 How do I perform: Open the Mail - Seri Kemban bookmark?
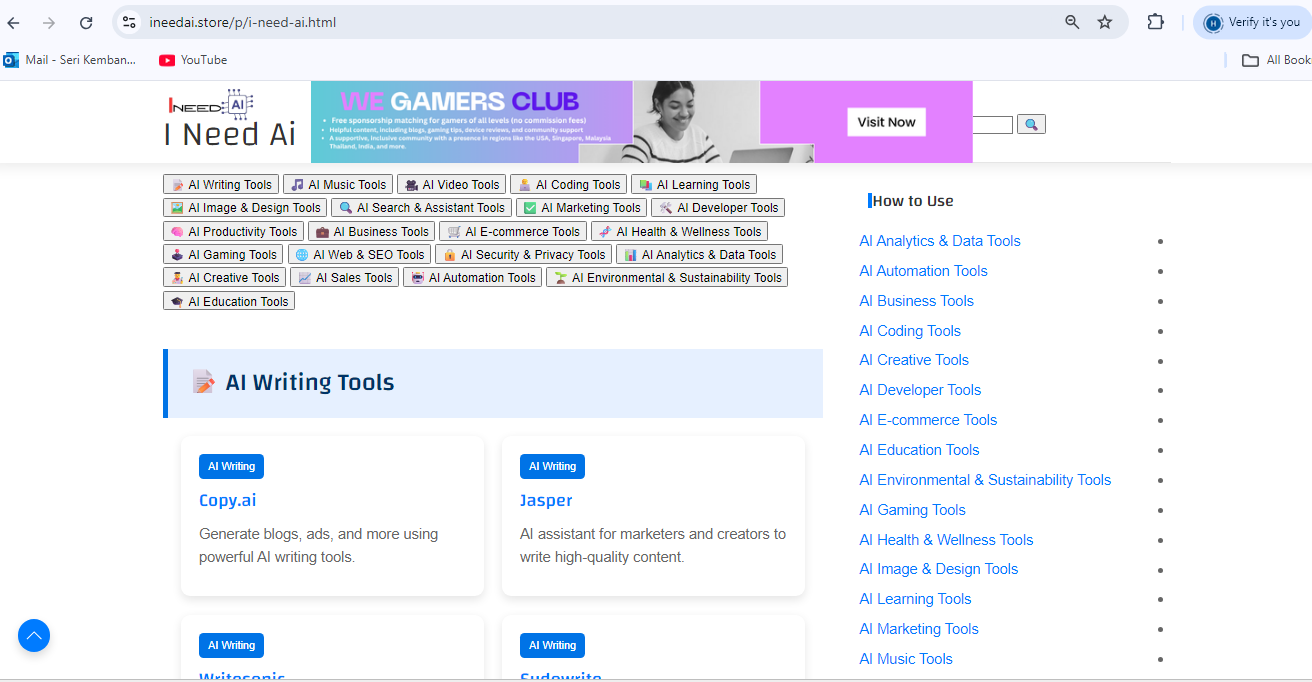point(70,60)
